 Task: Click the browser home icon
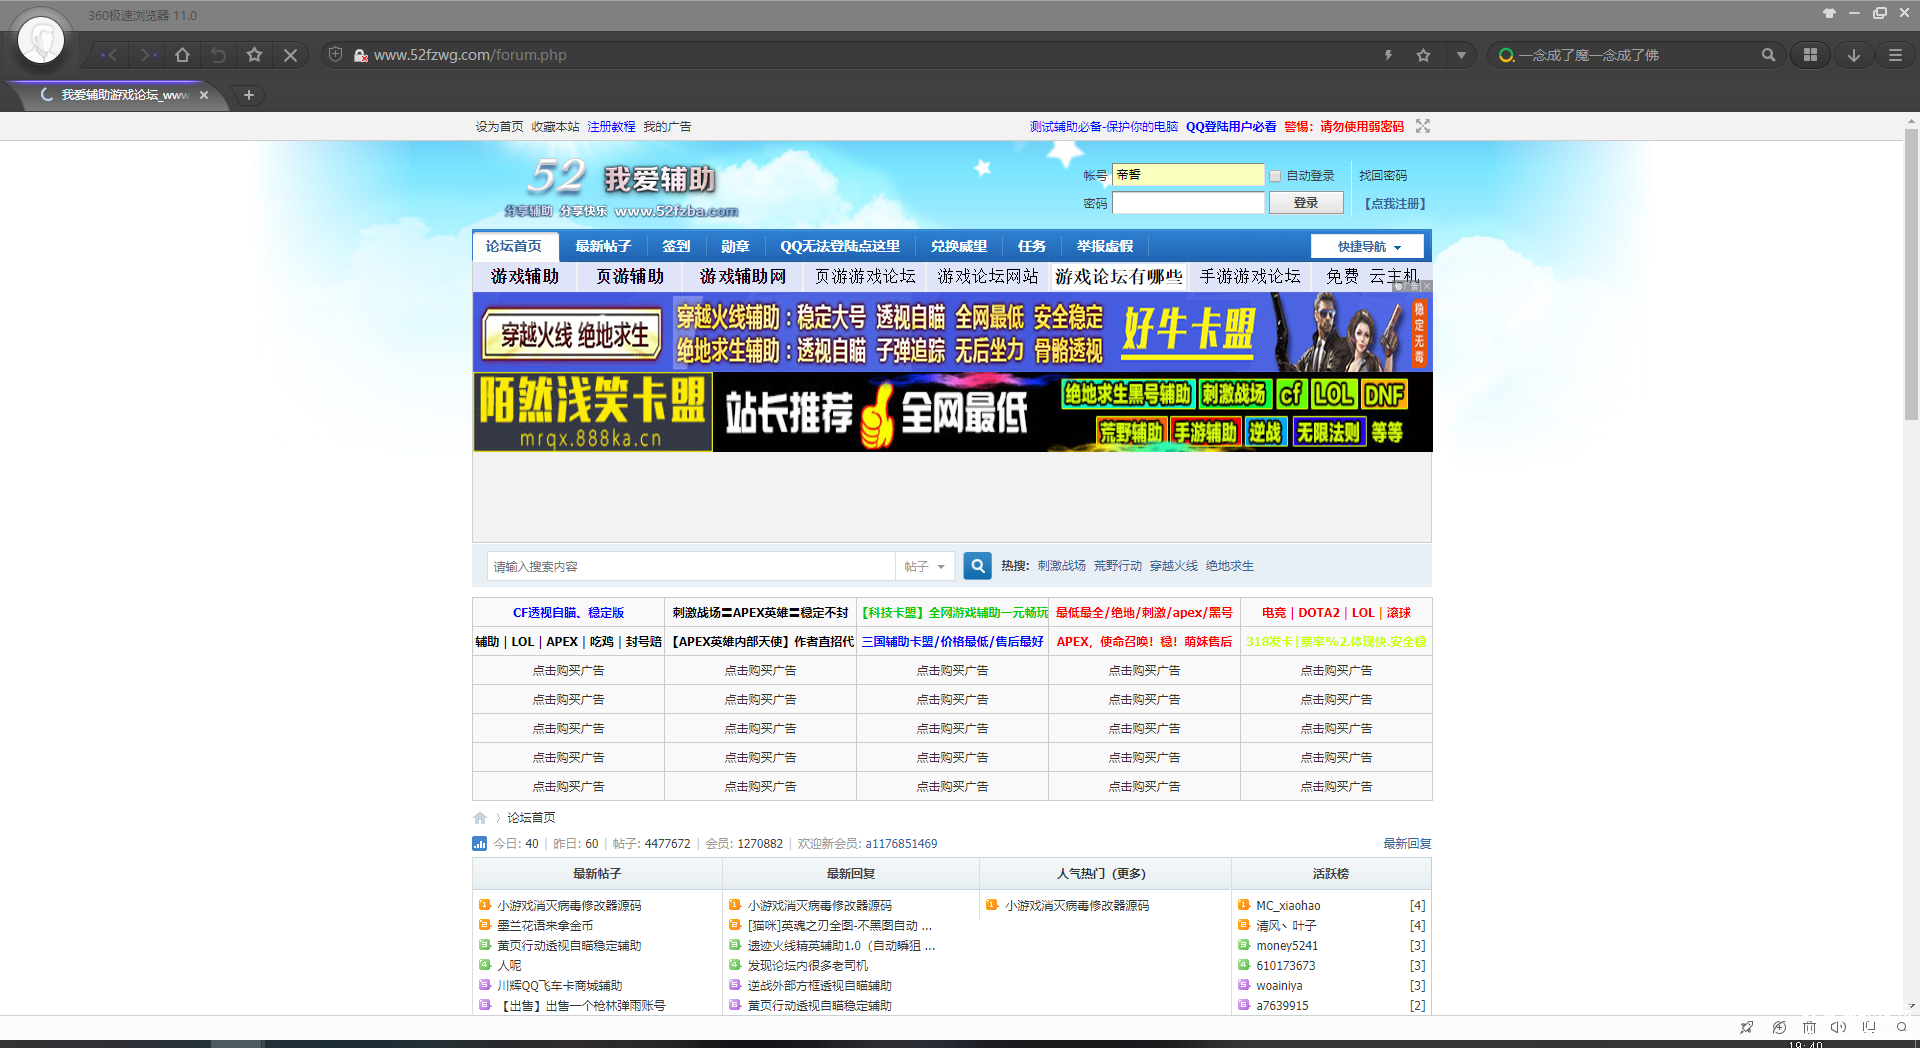pyautogui.click(x=182, y=55)
